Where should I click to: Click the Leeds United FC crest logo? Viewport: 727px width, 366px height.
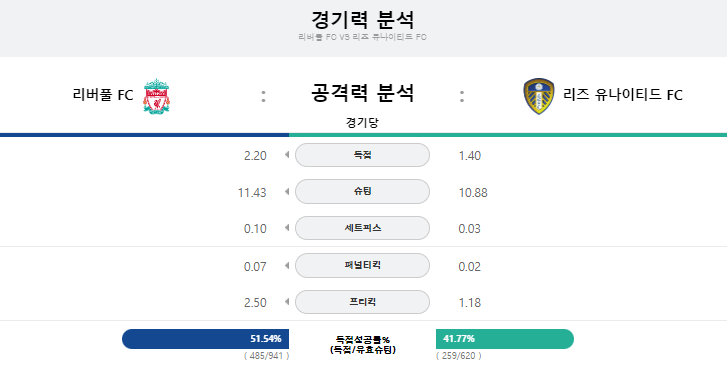pyautogui.click(x=538, y=96)
